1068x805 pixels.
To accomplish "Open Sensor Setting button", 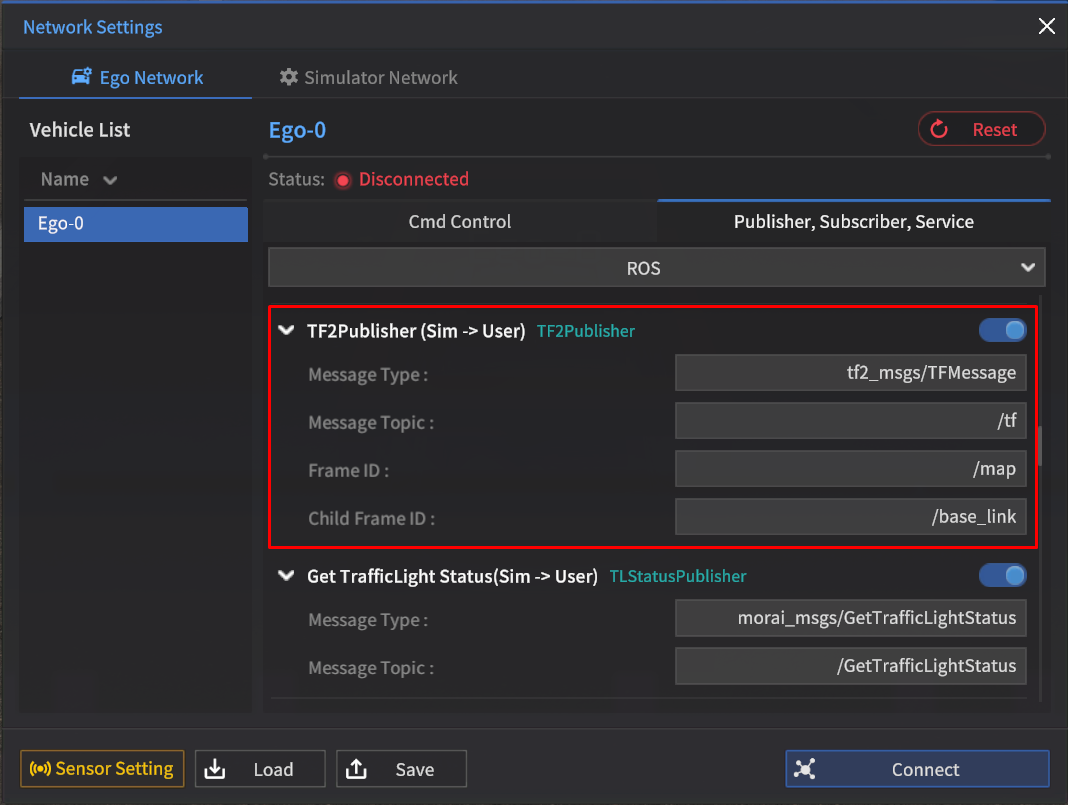I will point(102,769).
